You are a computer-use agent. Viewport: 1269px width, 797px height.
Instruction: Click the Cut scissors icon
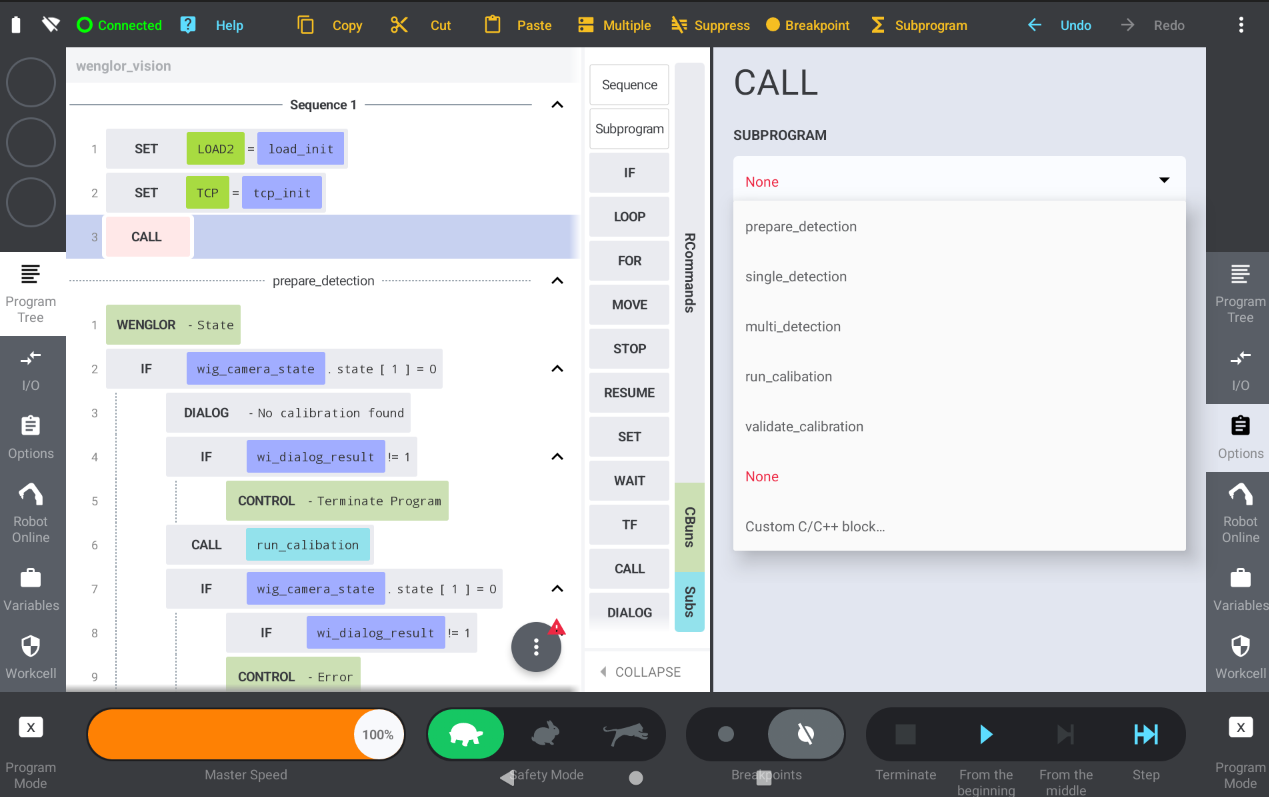[399, 25]
